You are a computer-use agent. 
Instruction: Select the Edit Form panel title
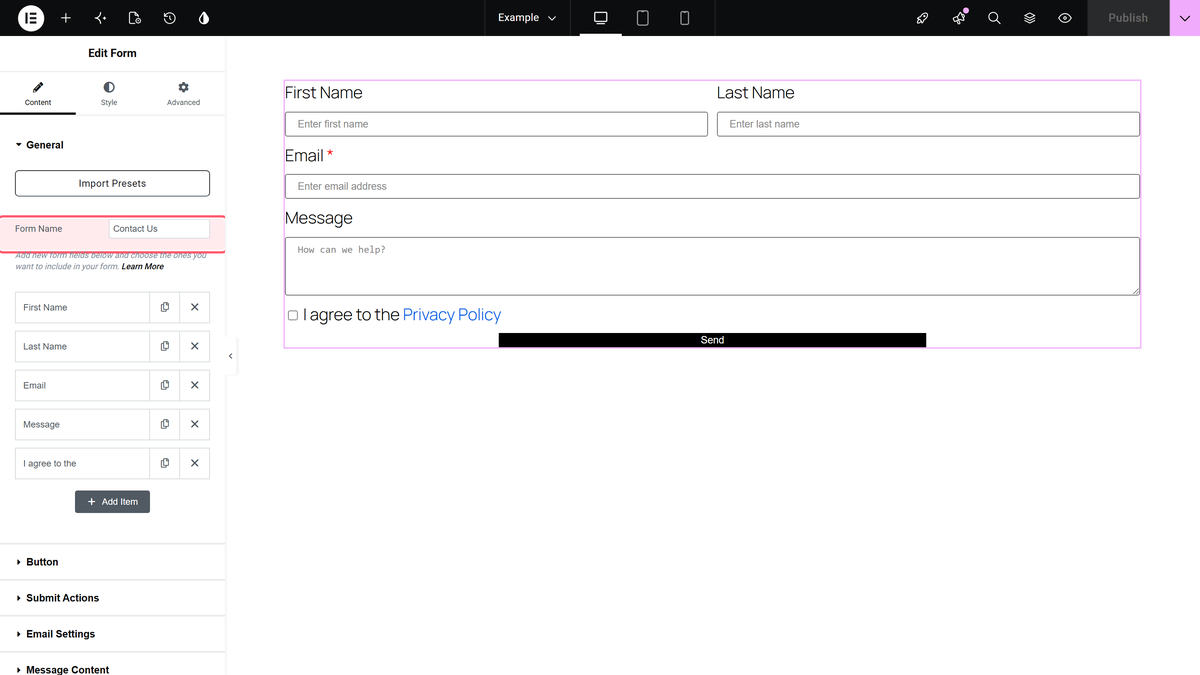tap(112, 53)
